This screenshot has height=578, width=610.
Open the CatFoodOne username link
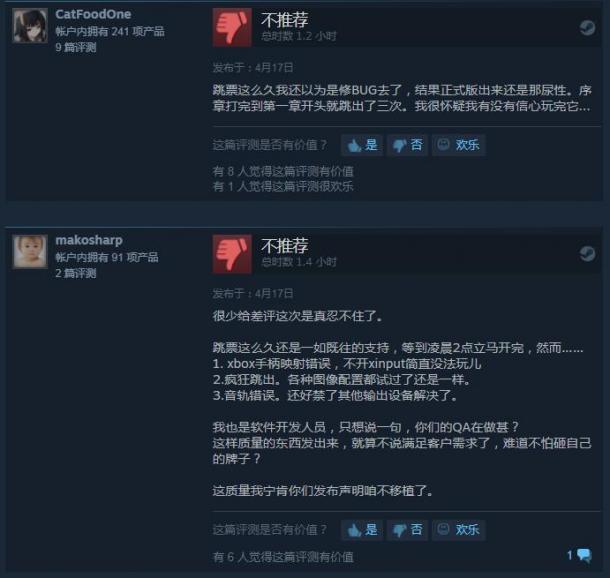coord(93,14)
